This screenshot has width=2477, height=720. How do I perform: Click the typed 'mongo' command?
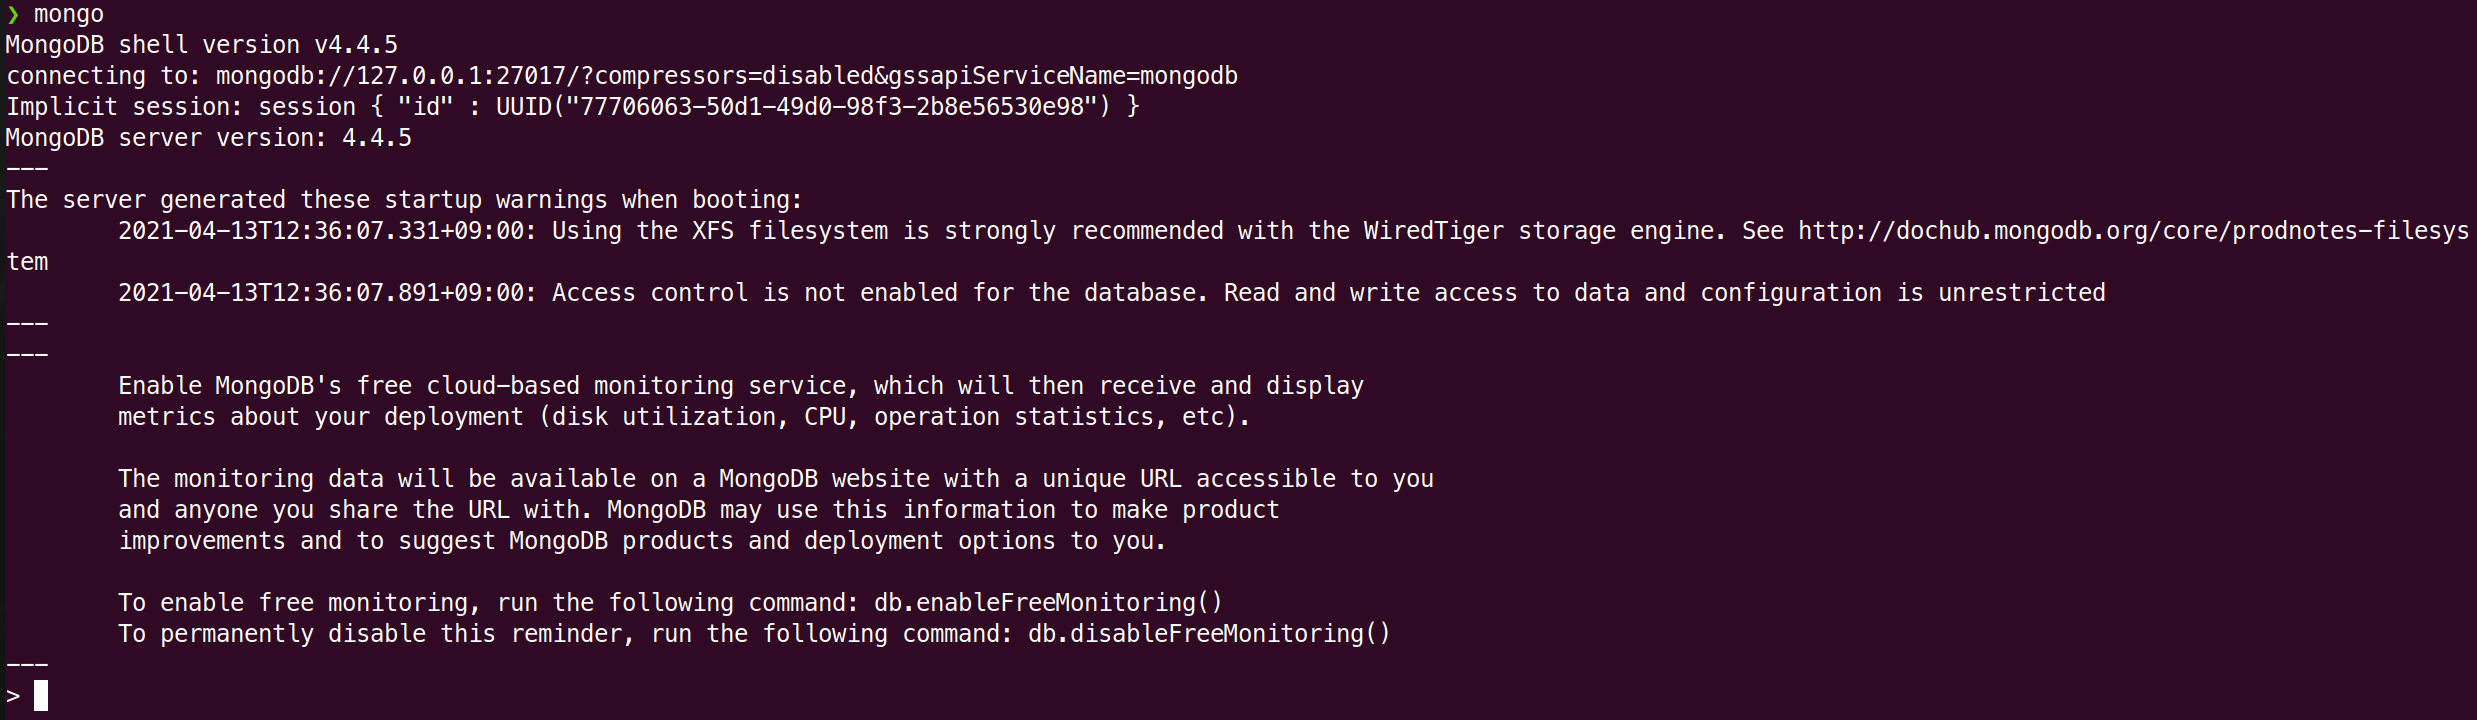click(x=69, y=15)
